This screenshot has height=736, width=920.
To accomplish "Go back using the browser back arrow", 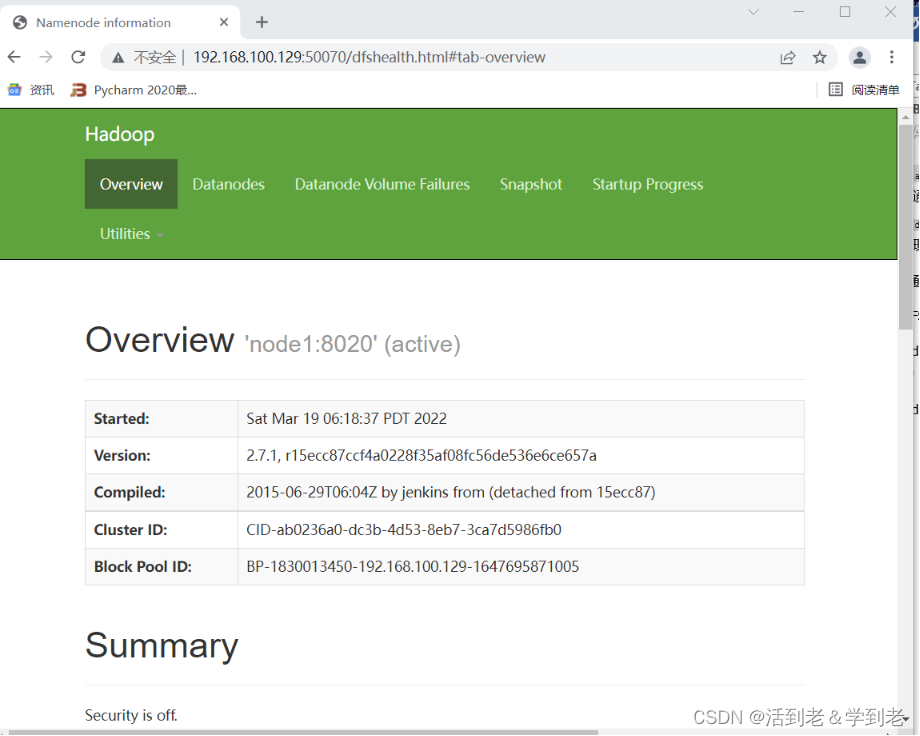I will point(14,57).
